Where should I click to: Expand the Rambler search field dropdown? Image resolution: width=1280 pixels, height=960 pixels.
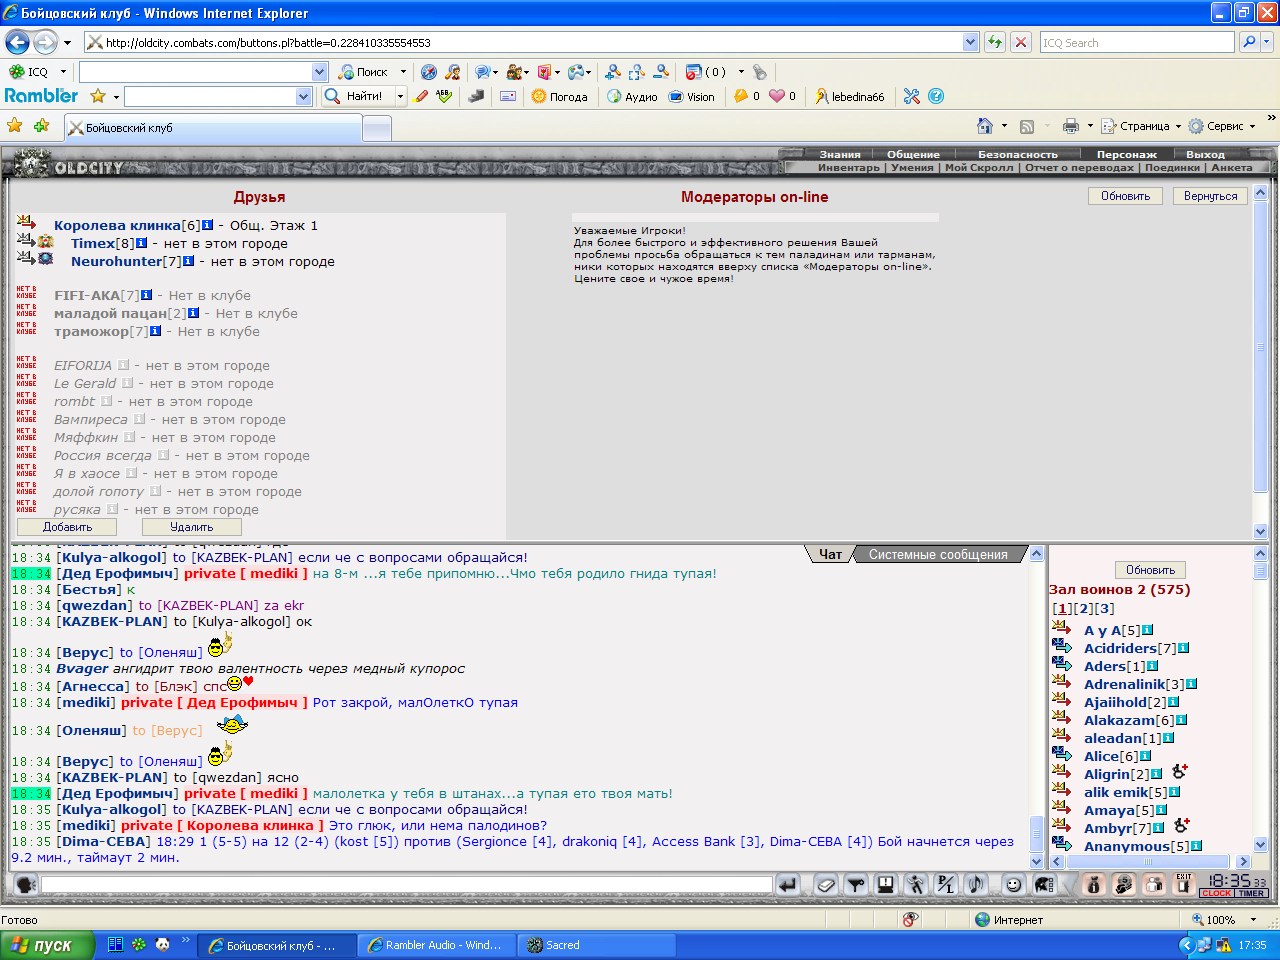coord(304,96)
